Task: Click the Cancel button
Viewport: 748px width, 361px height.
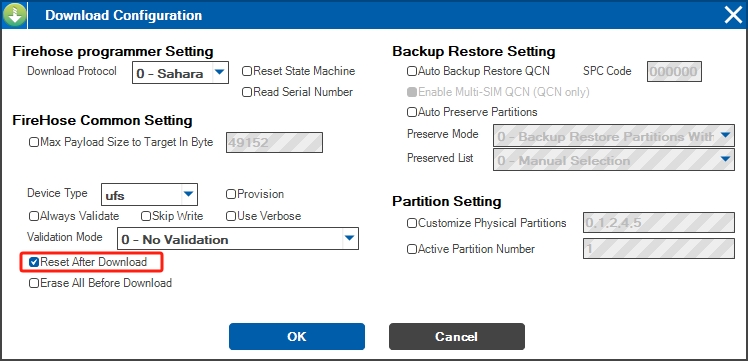Action: 457,336
